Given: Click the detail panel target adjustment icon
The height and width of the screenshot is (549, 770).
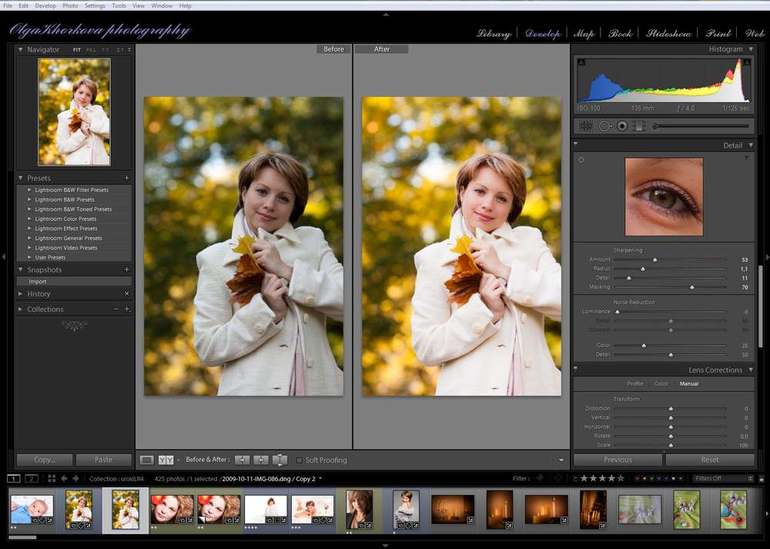Looking at the screenshot, I should point(582,160).
